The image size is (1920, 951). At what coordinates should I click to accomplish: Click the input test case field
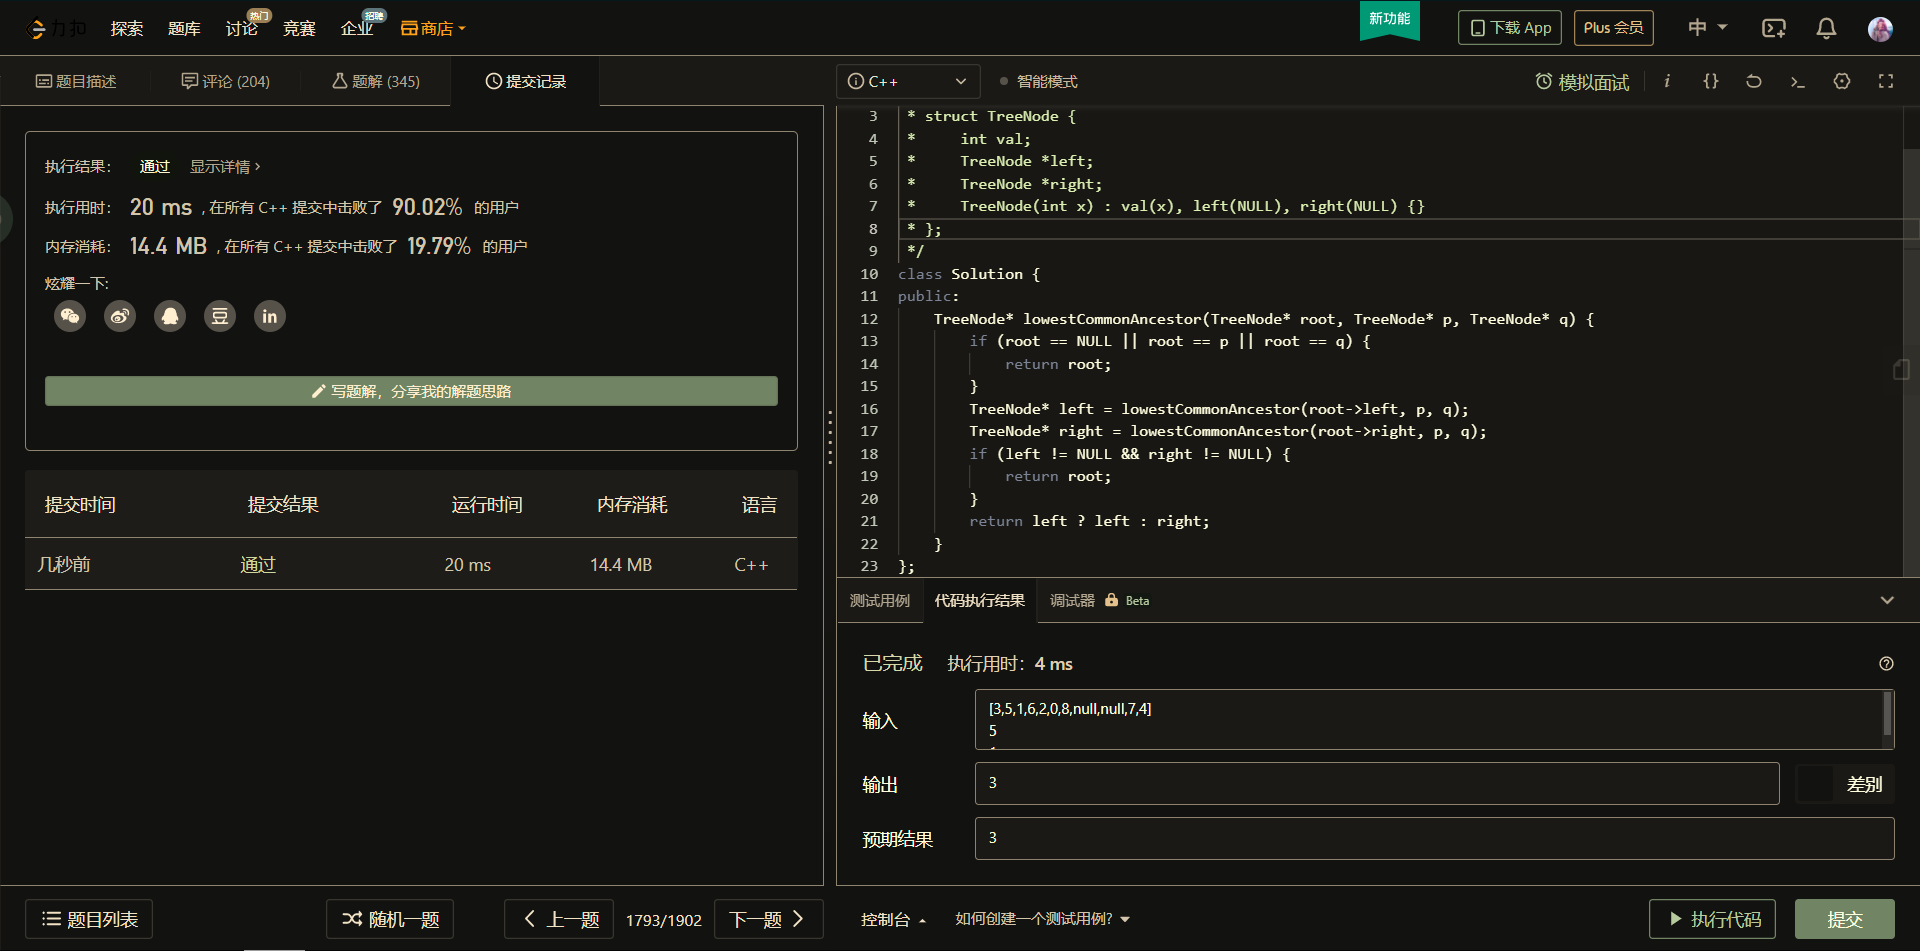[1434, 719]
